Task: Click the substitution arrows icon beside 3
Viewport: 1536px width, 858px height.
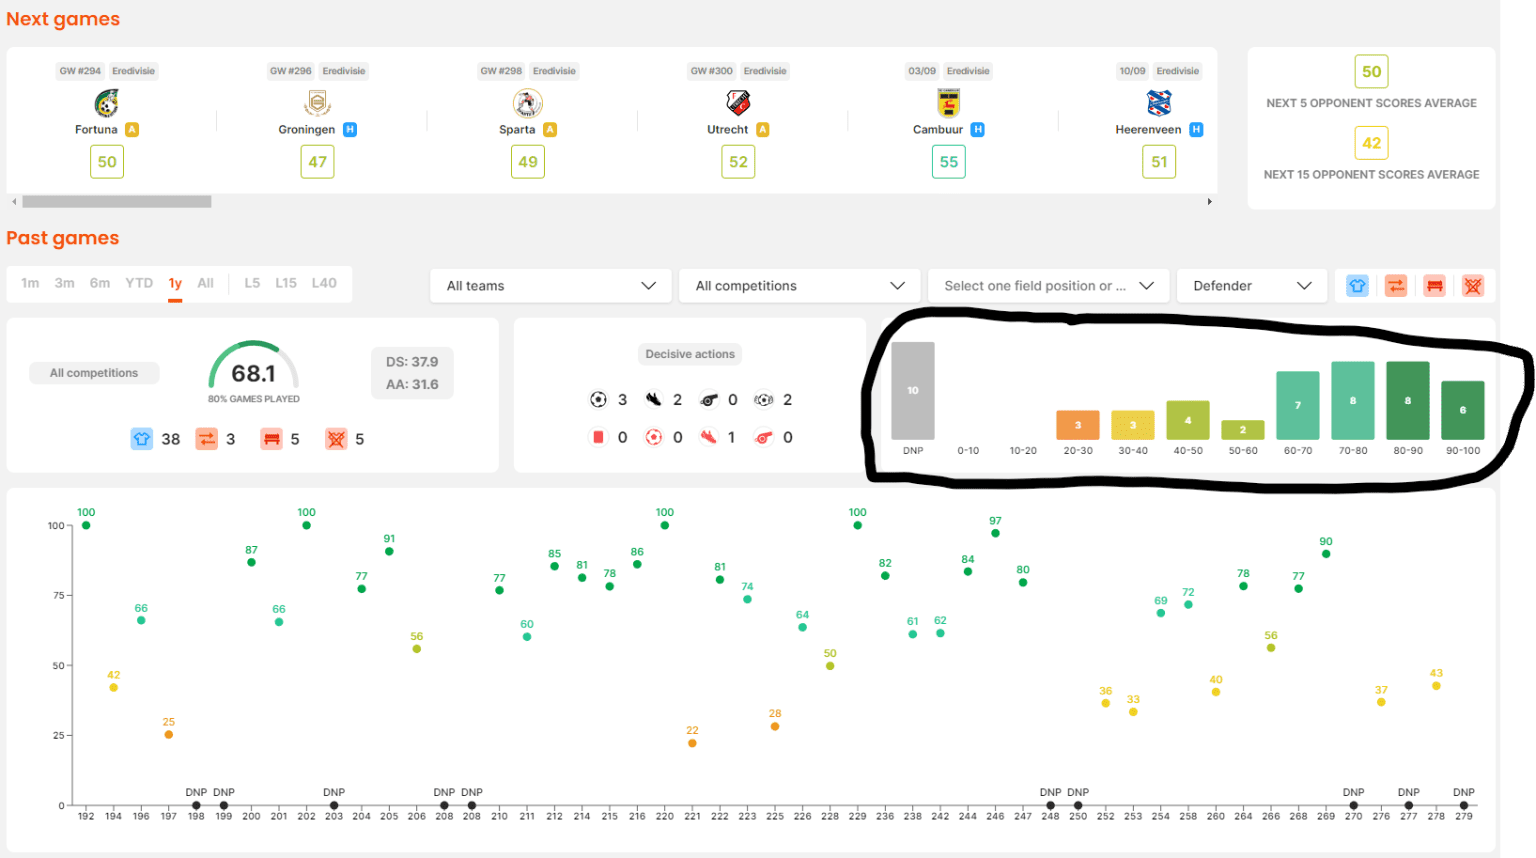Action: click(x=206, y=439)
